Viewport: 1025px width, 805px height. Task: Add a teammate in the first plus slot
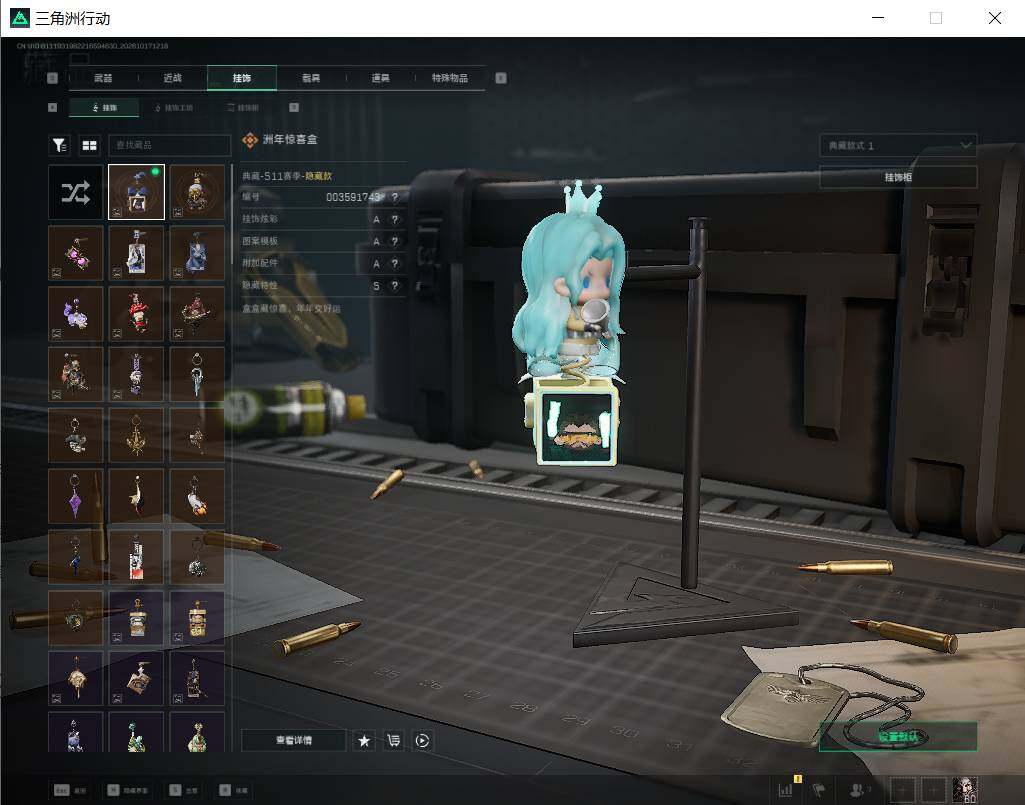pyautogui.click(x=902, y=790)
